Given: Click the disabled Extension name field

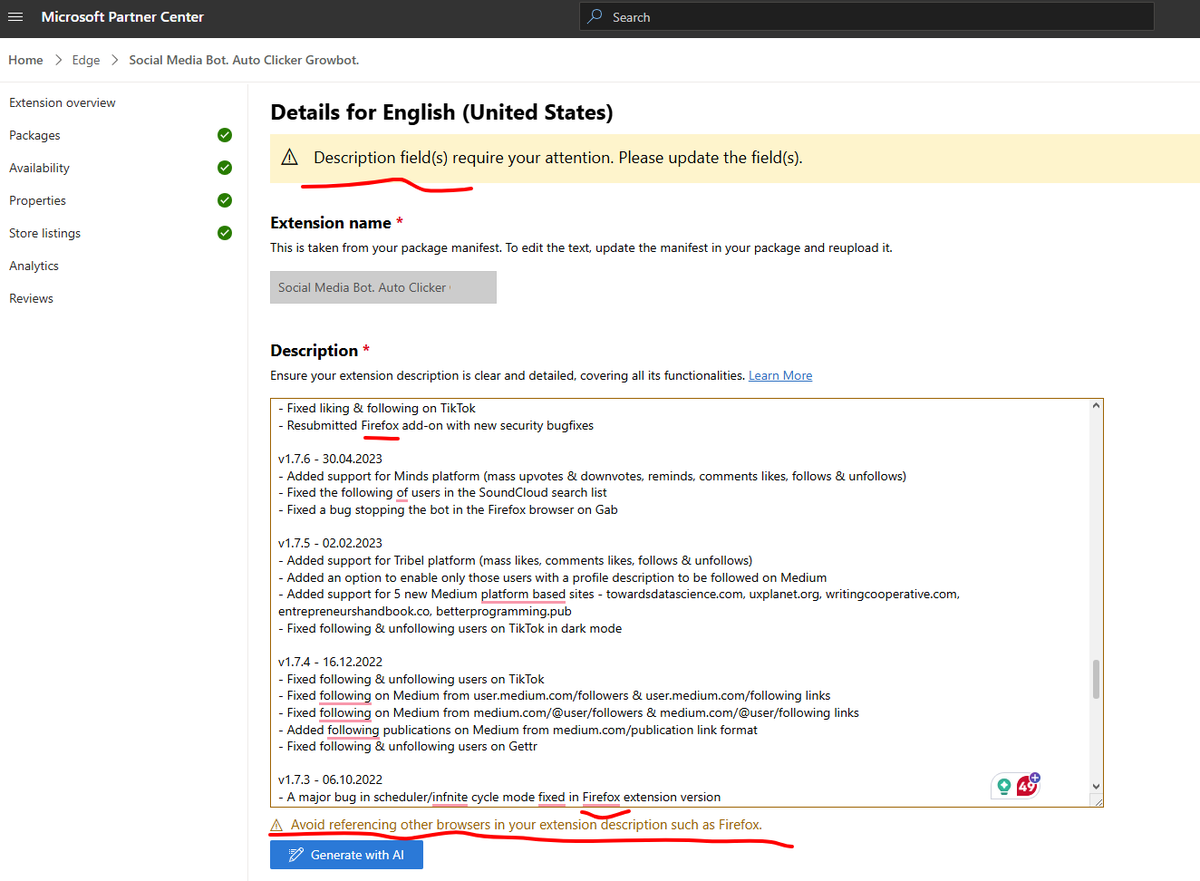Looking at the screenshot, I should (383, 287).
